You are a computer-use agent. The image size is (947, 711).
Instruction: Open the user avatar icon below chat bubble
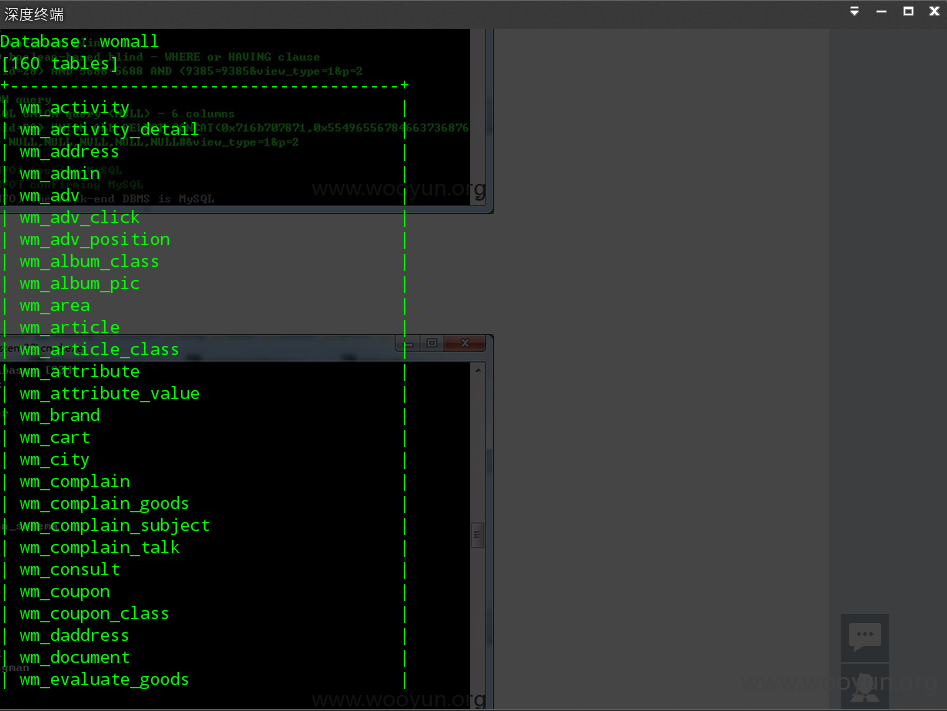click(865, 687)
